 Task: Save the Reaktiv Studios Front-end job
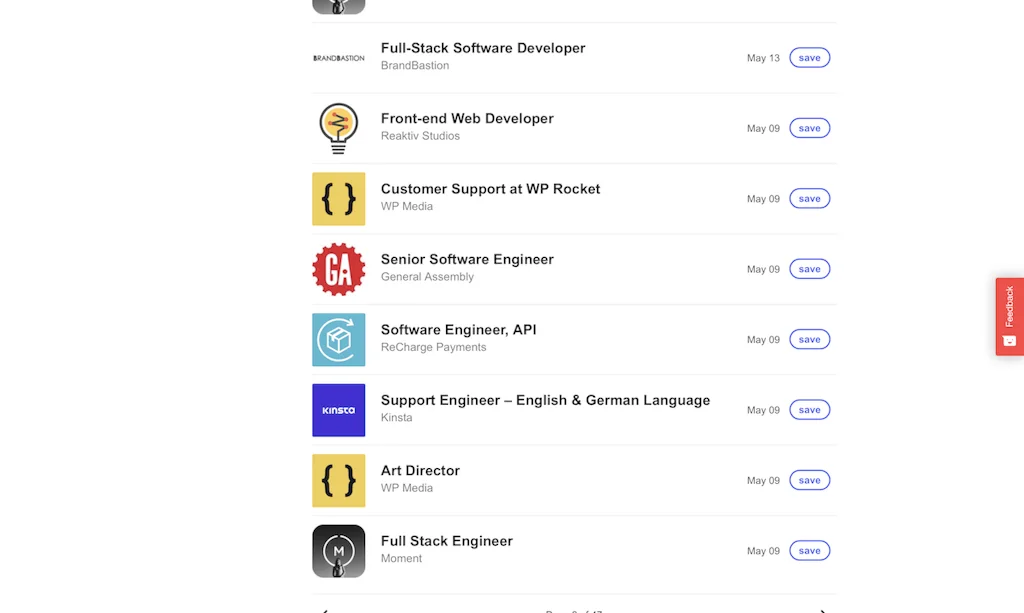[809, 128]
